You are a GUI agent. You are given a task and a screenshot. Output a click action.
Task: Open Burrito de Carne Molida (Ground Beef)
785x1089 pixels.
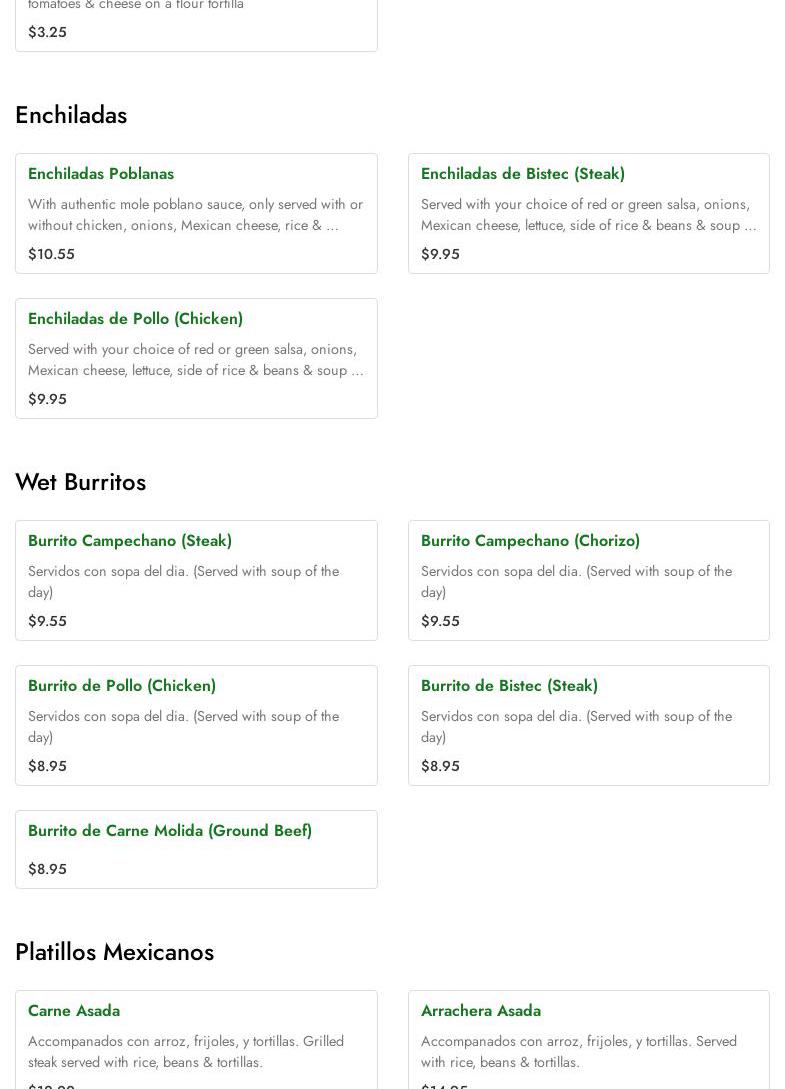point(170,831)
